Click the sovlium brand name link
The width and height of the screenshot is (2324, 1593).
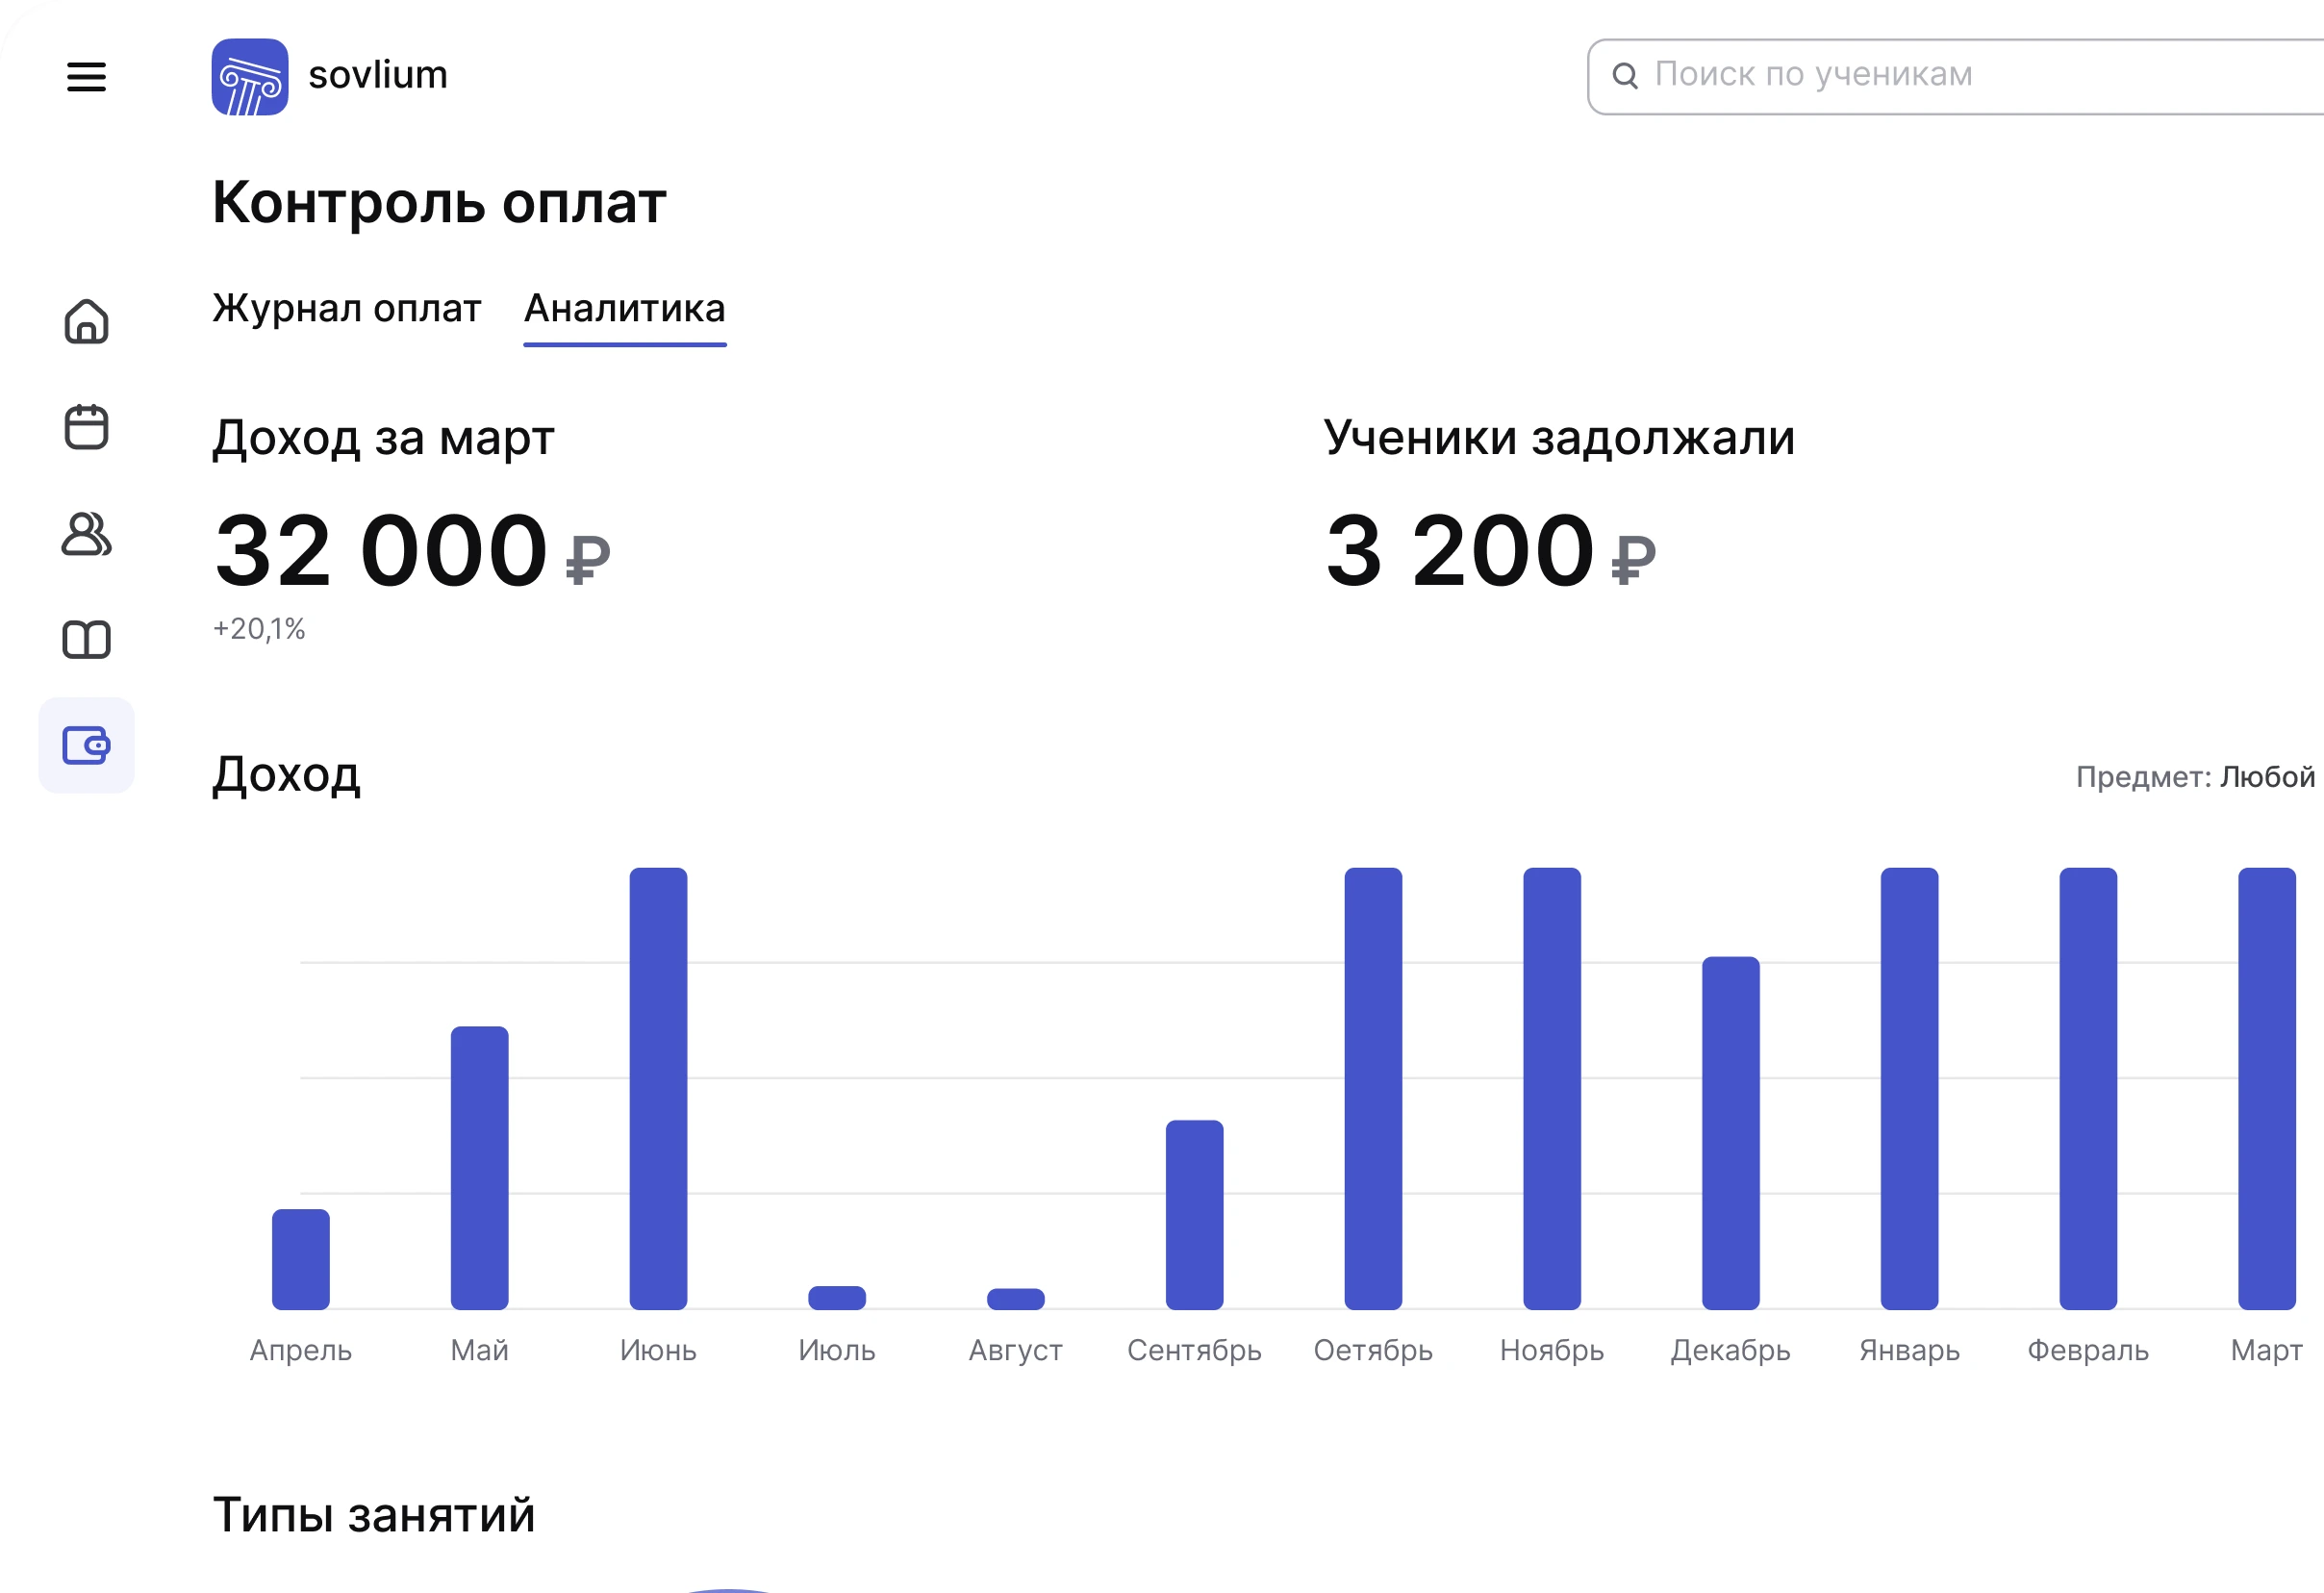(x=378, y=76)
